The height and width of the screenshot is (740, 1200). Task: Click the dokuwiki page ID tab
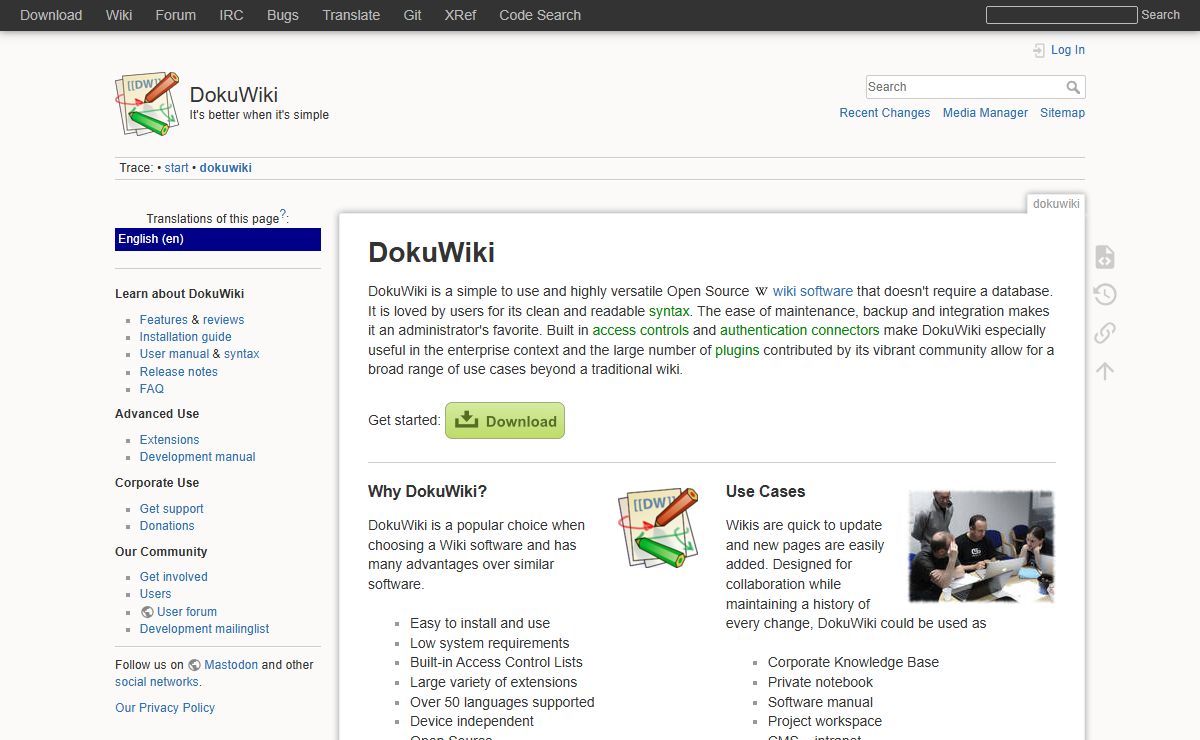pos(1056,204)
